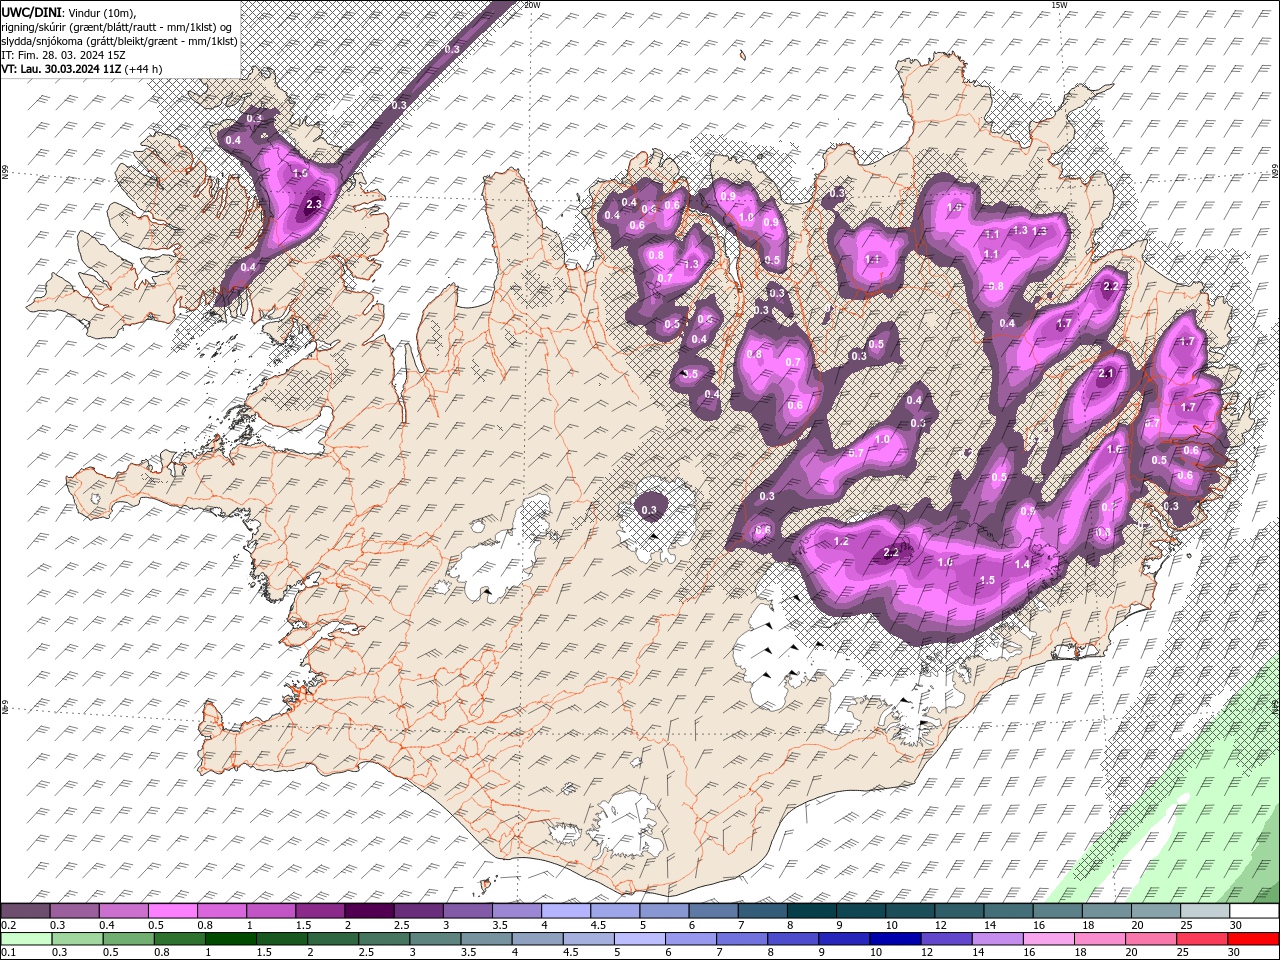Image resolution: width=1280 pixels, height=960 pixels.
Task: Click the 0.1 label on the bottom scale
Action: click(x=8, y=953)
